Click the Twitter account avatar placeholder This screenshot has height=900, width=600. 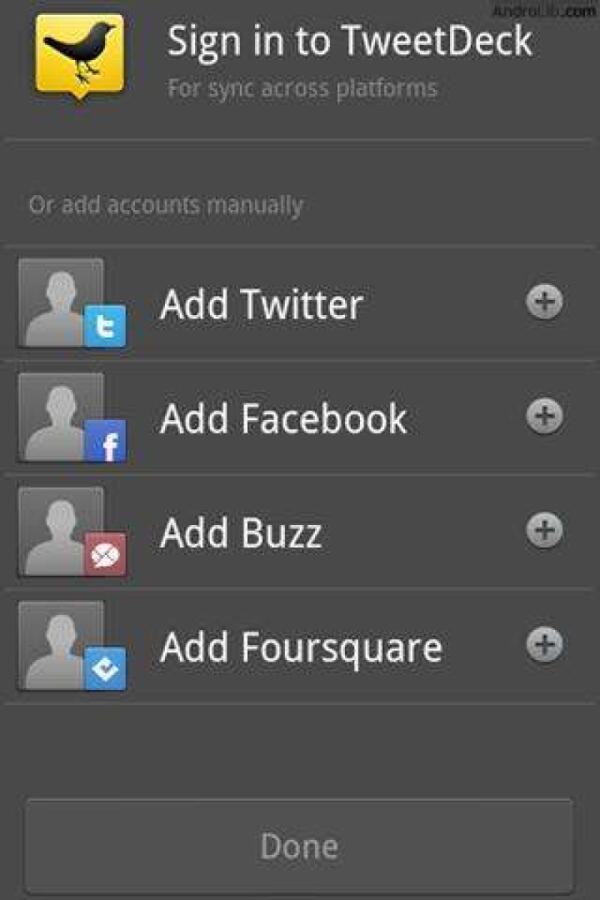(x=61, y=302)
